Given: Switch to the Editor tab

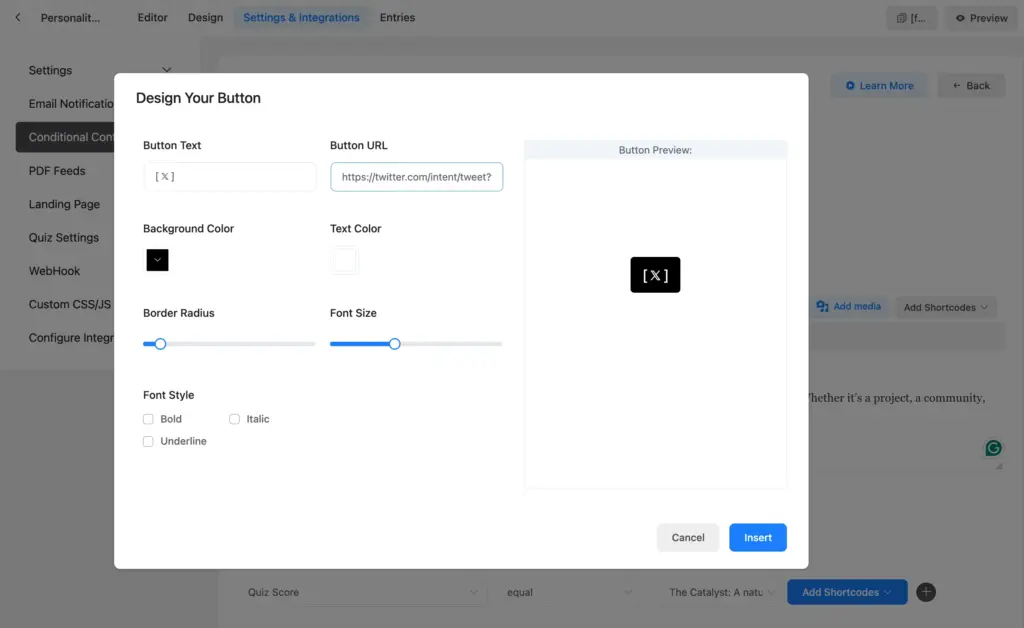Looking at the screenshot, I should coord(152,18).
